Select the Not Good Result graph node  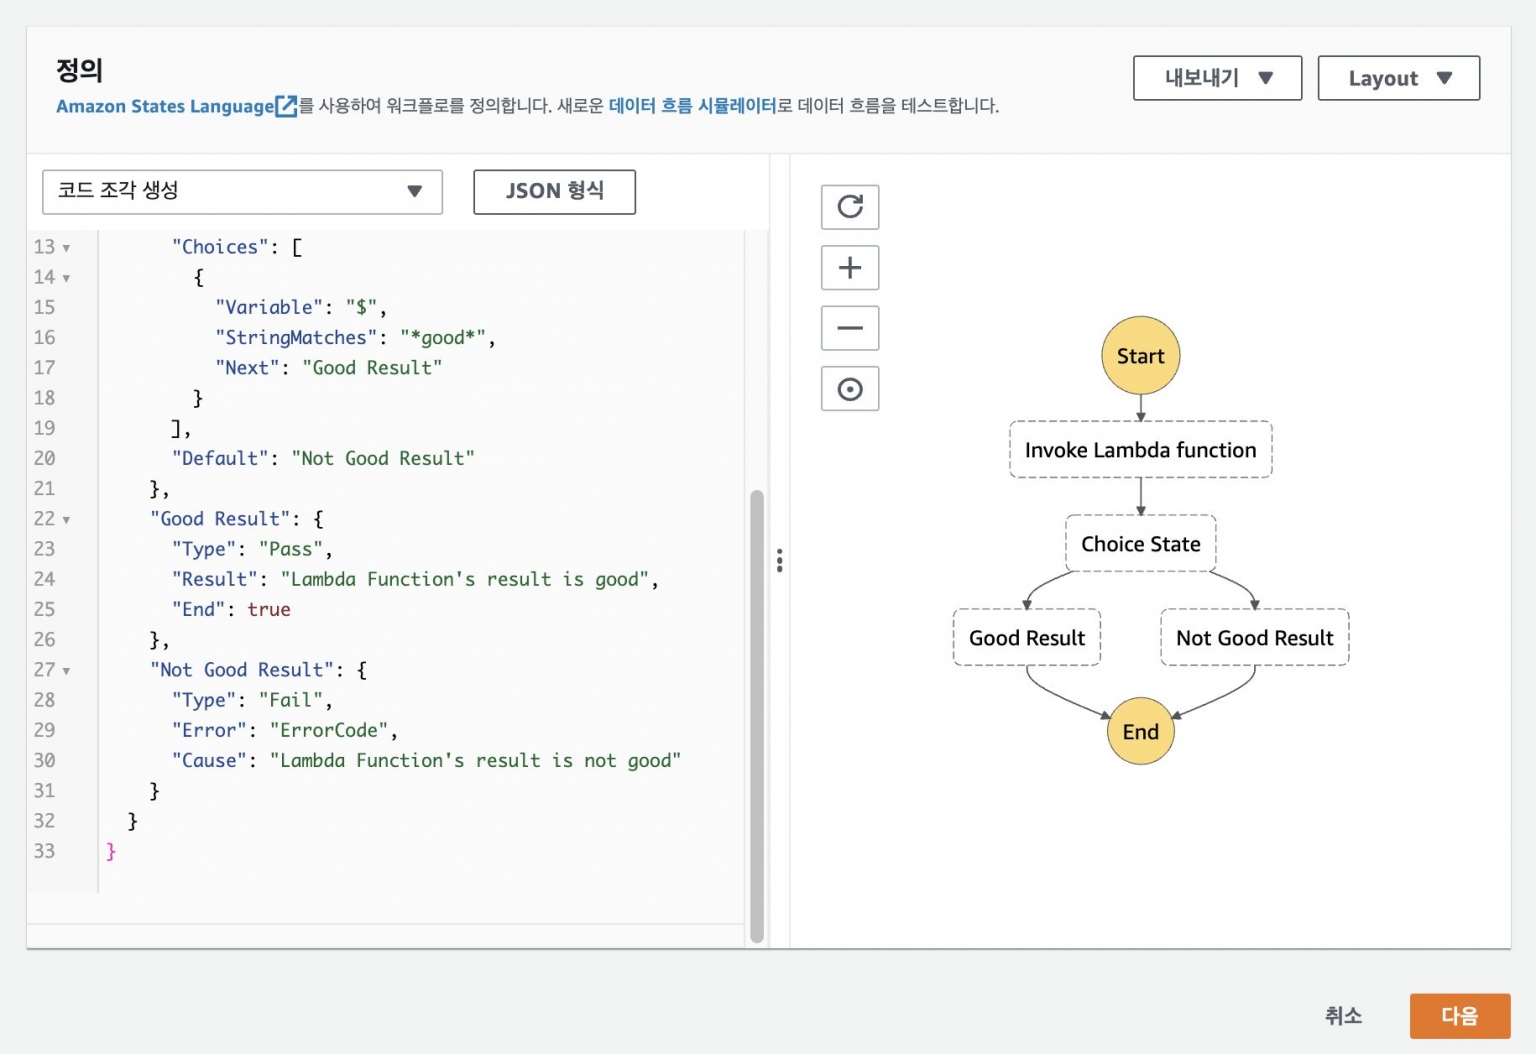pyautogui.click(x=1254, y=638)
